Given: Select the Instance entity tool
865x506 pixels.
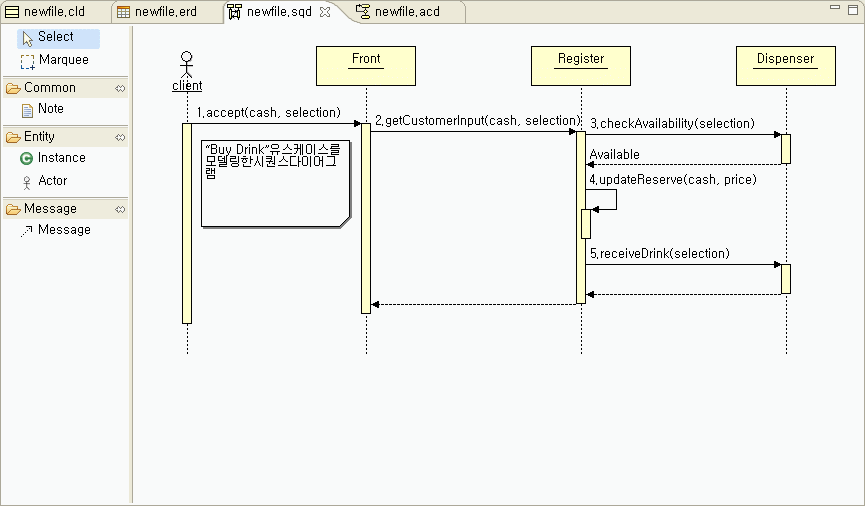Looking at the screenshot, I should point(61,158).
